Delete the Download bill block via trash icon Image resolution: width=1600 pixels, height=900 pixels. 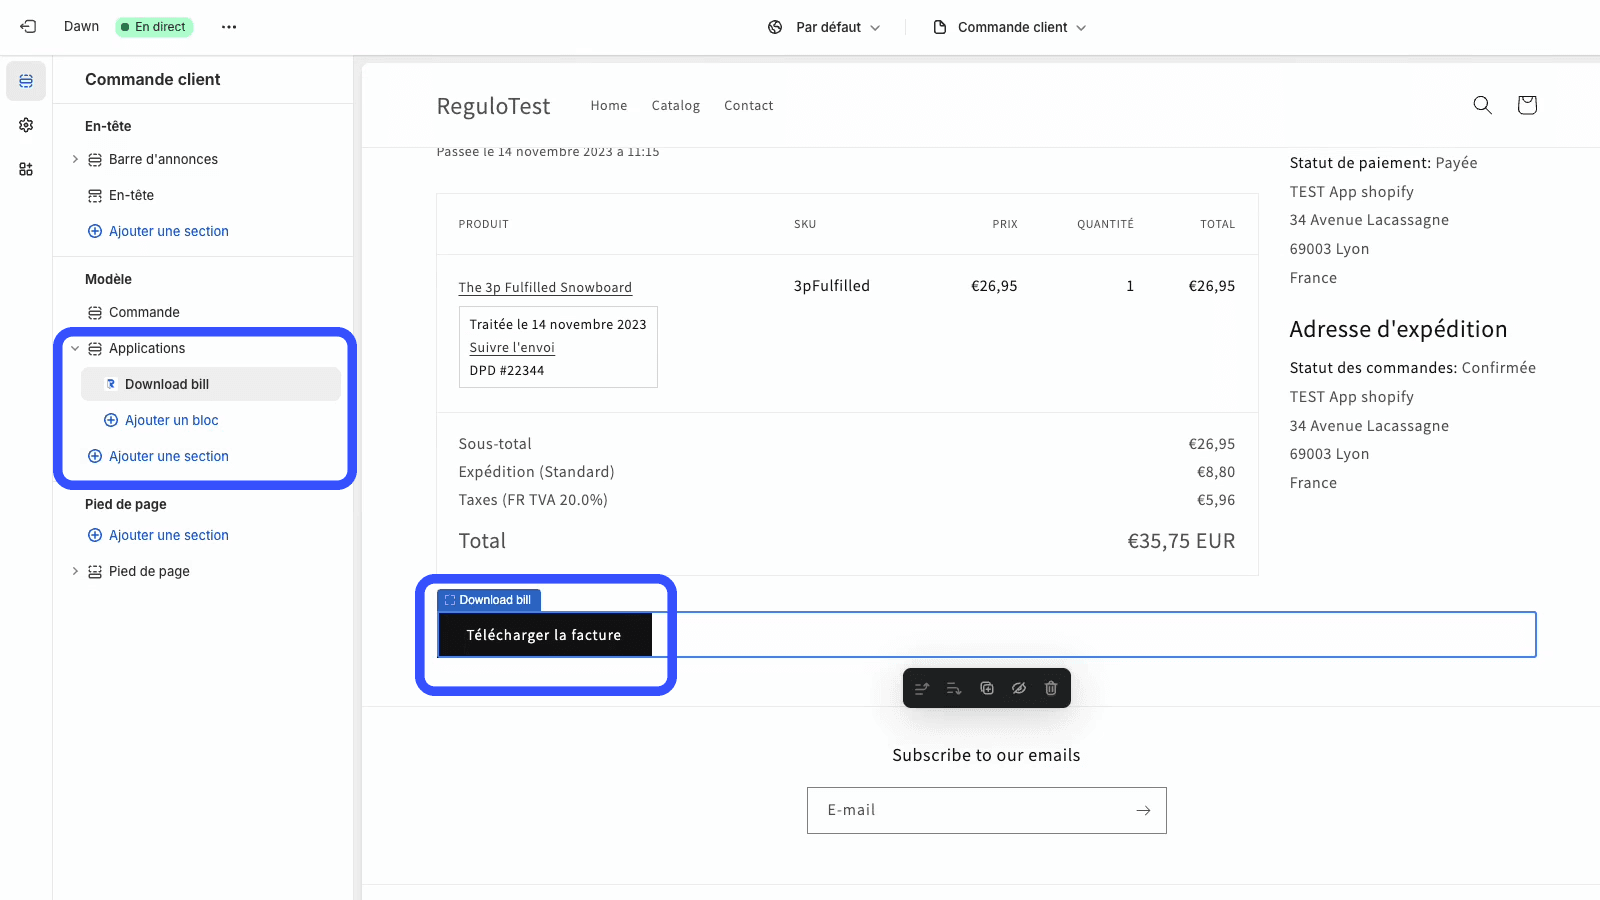click(1051, 688)
